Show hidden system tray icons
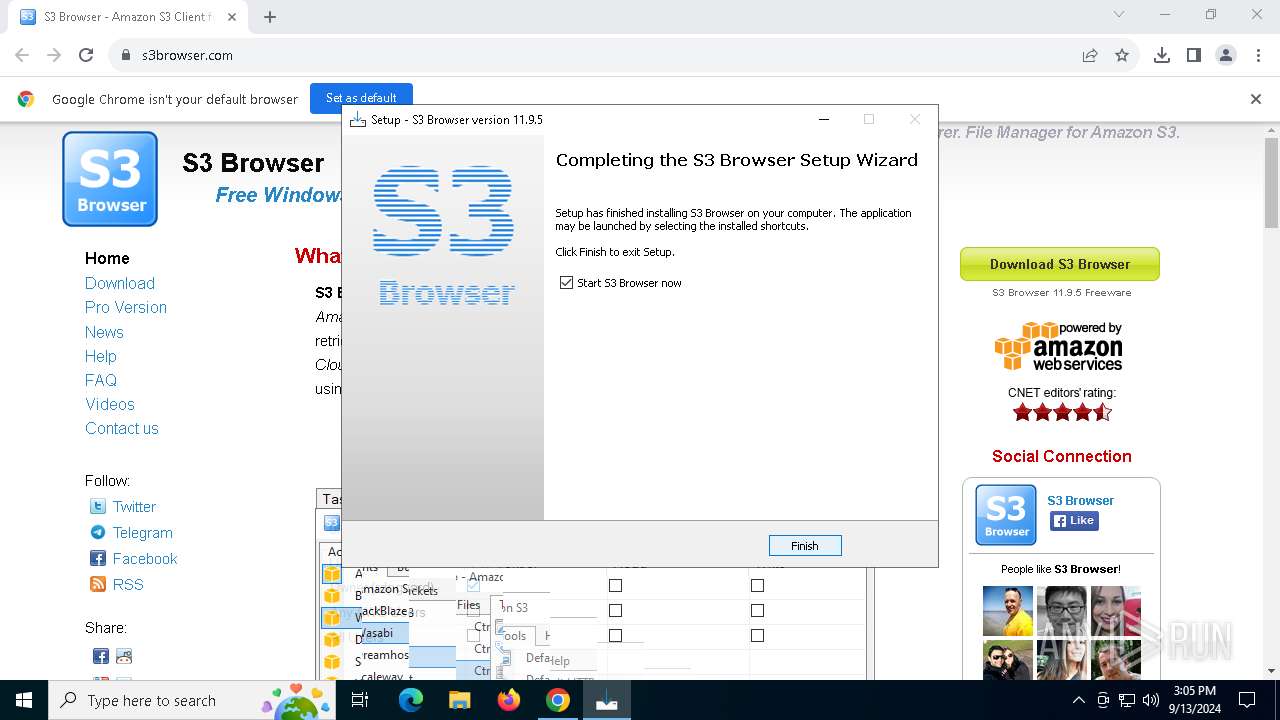Screen dimensions: 1280x720 [1078, 700]
